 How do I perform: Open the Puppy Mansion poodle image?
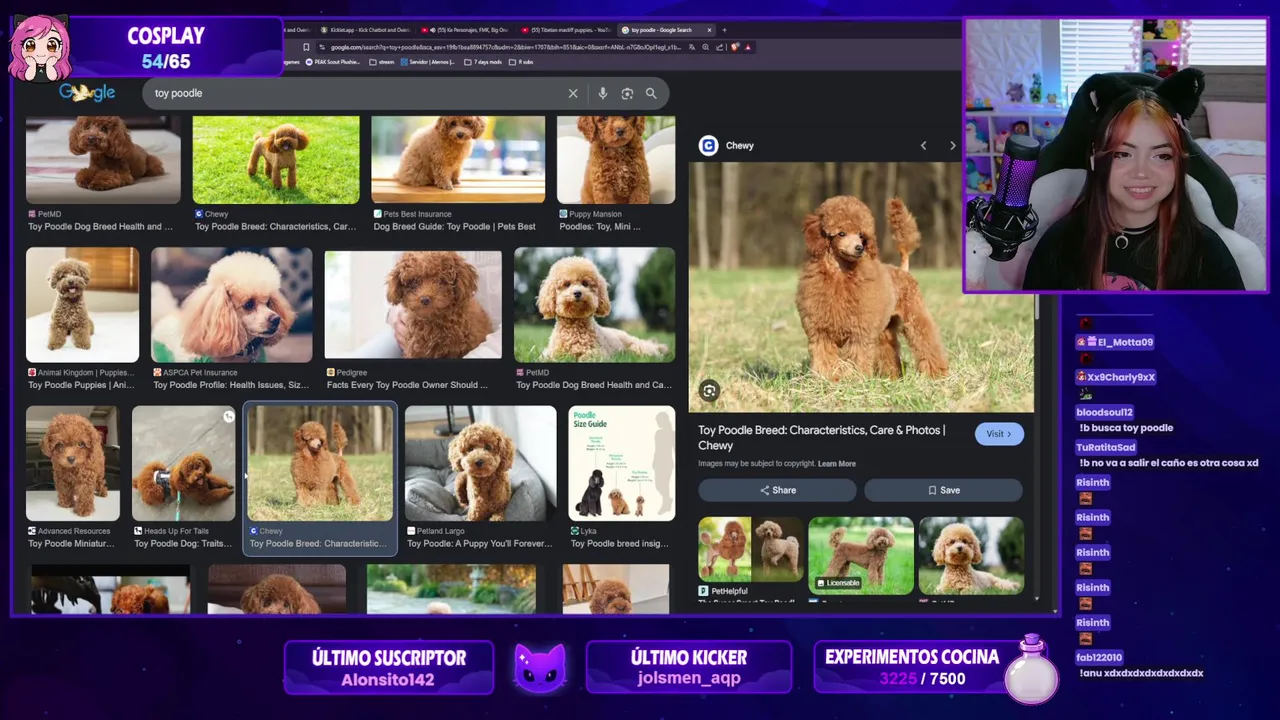[616, 160]
